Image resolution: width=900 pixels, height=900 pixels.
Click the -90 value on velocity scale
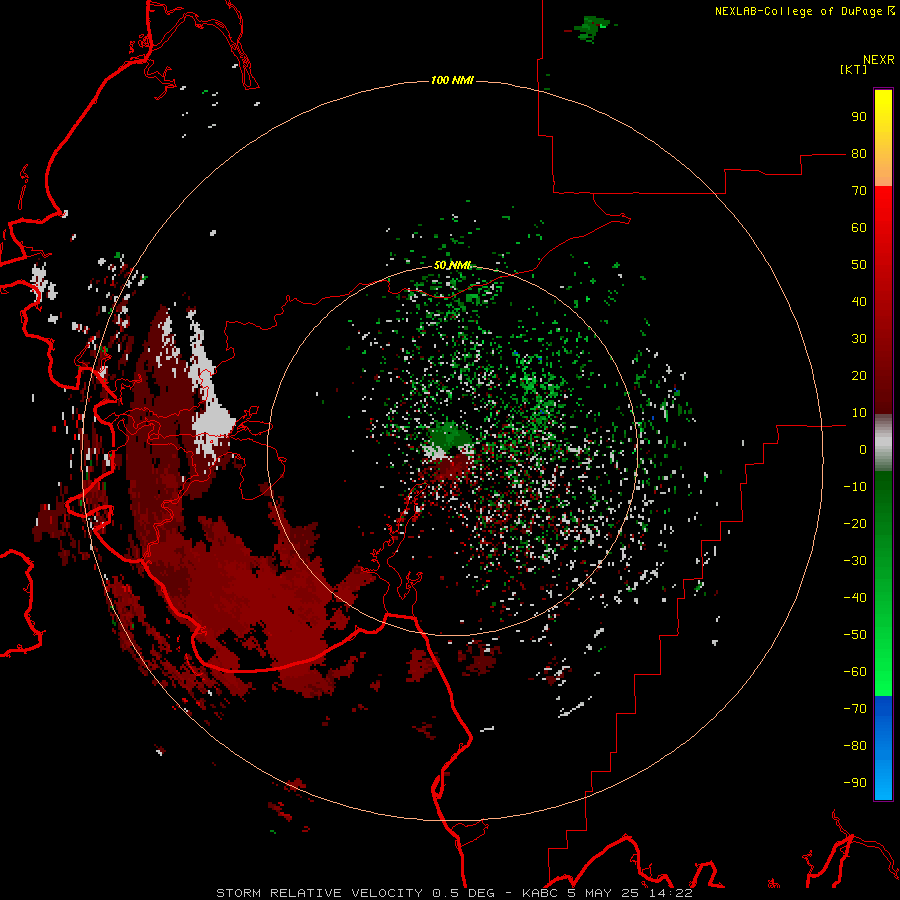(x=855, y=782)
